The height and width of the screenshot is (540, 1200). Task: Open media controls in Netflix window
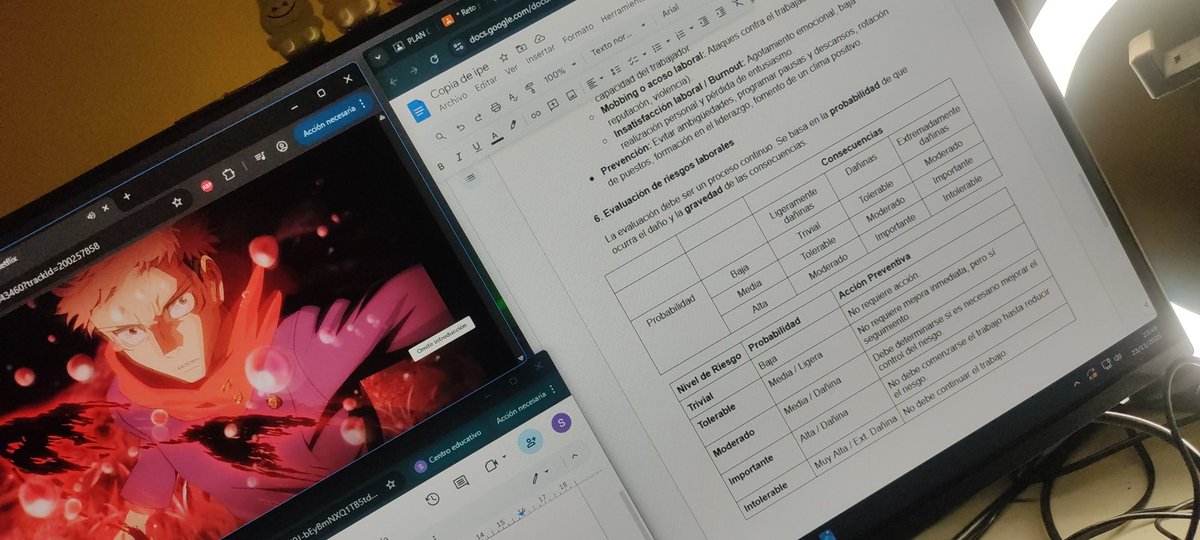click(x=260, y=157)
